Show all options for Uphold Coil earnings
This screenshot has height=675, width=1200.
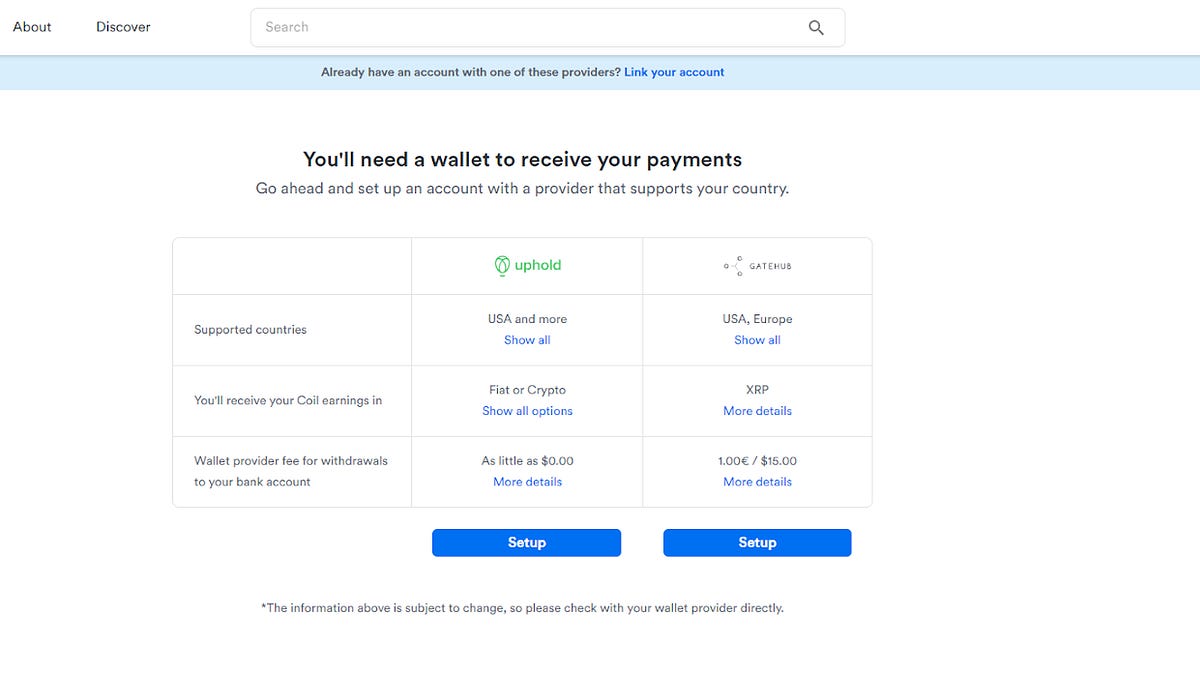tap(527, 411)
